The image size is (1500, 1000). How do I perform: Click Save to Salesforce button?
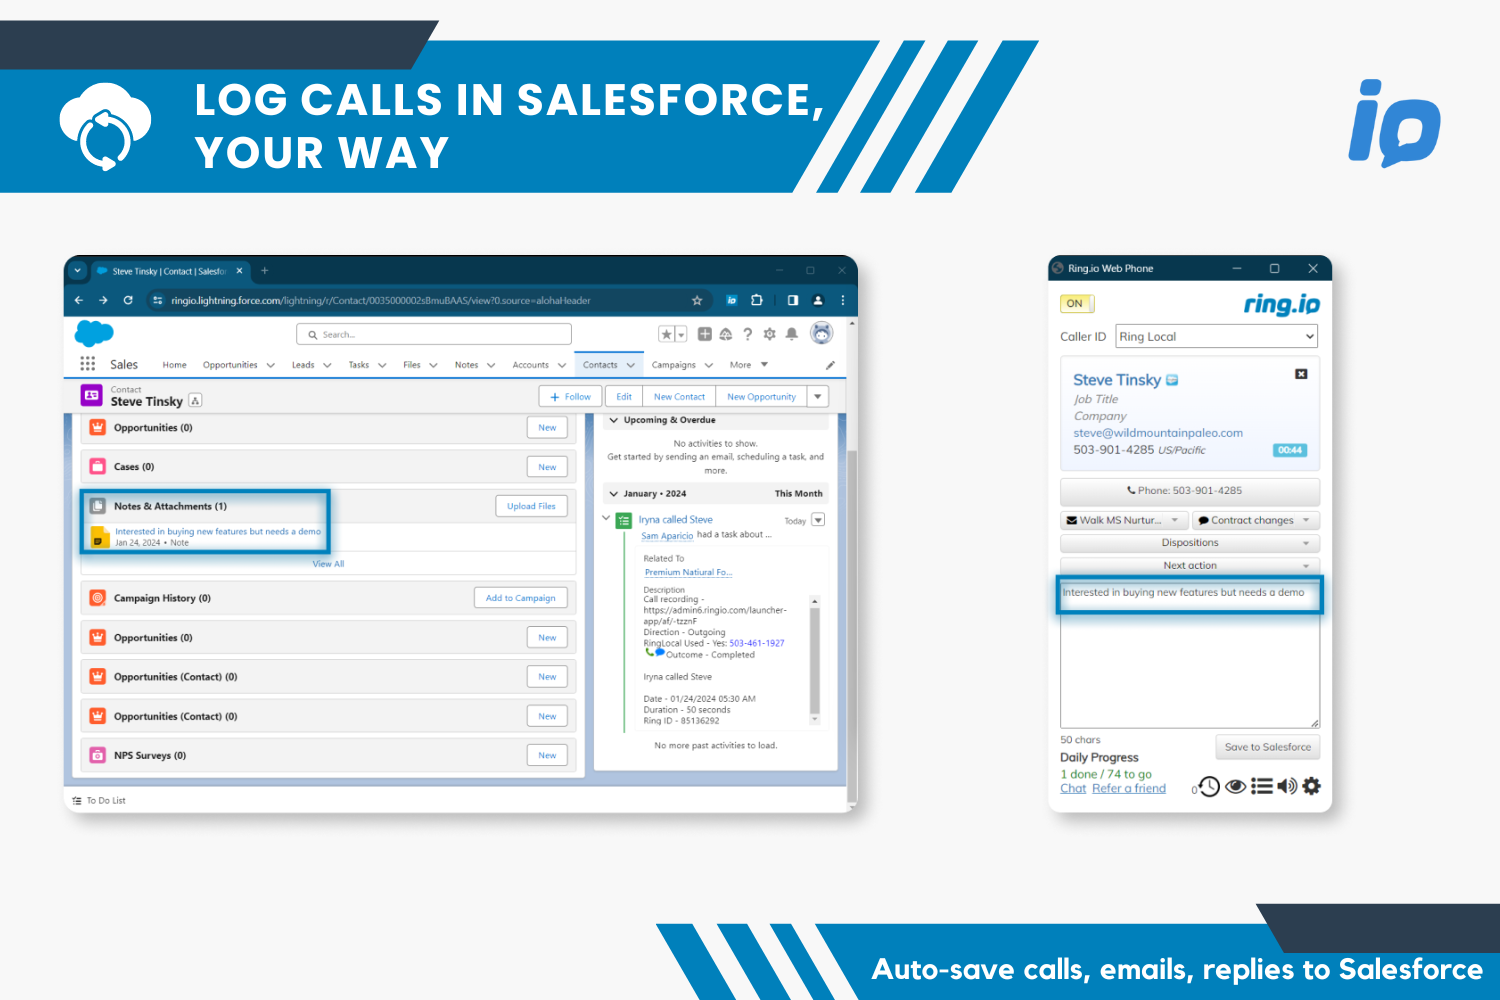[x=1267, y=747]
